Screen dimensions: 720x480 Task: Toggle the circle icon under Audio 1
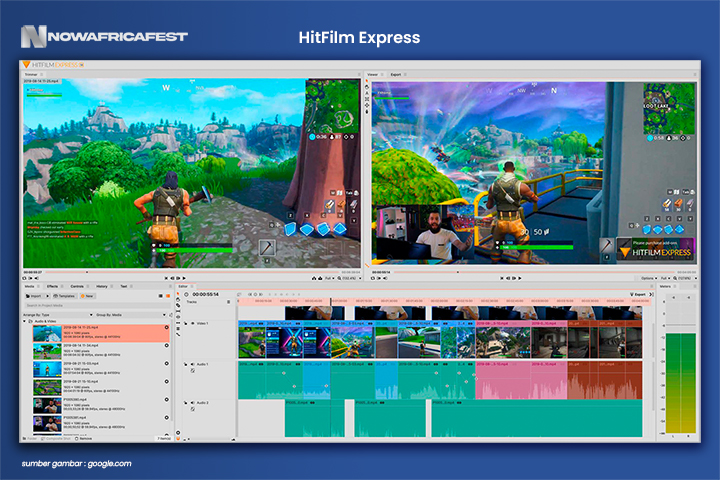coord(192,370)
